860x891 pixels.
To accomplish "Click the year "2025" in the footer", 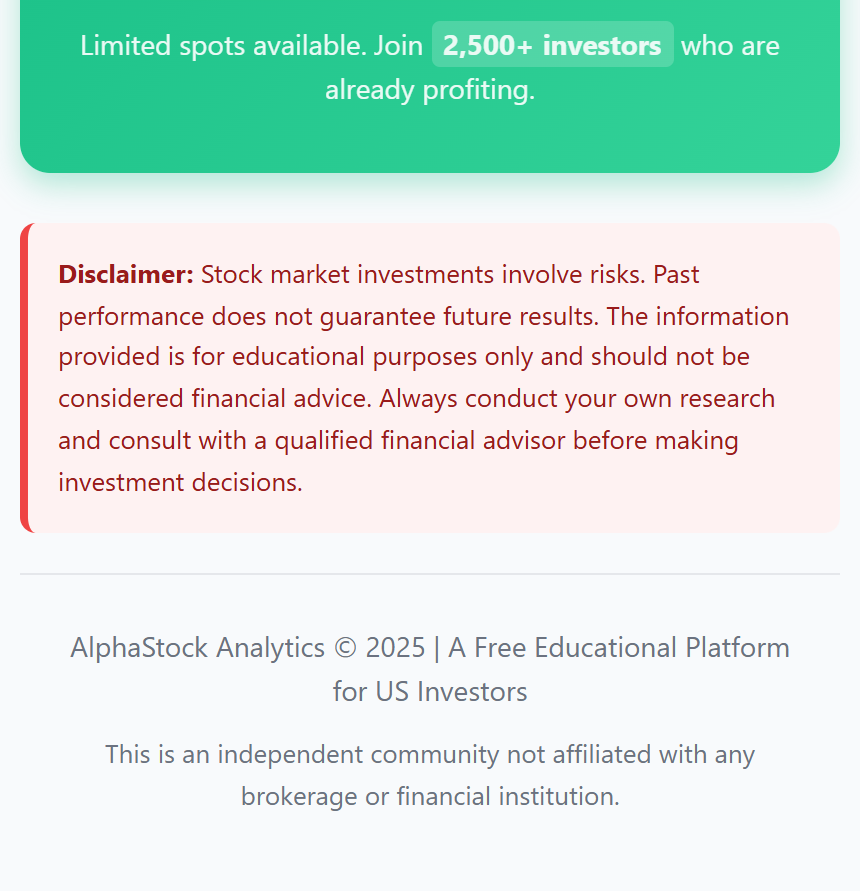I will click(x=395, y=648).
